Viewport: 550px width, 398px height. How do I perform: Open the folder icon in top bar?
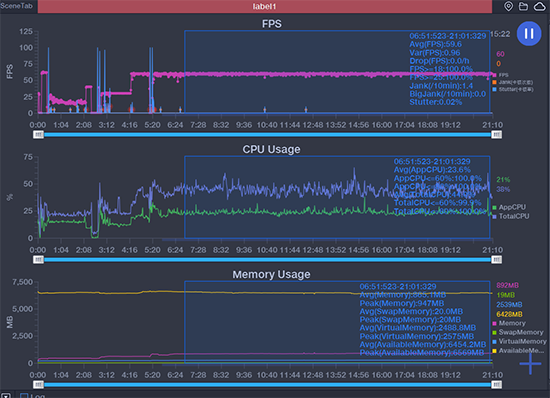523,6
